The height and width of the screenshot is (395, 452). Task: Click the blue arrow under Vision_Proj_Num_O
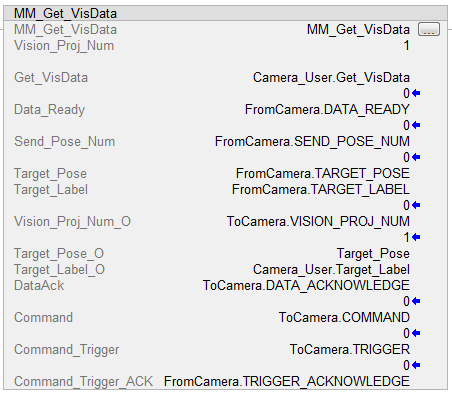[416, 237]
